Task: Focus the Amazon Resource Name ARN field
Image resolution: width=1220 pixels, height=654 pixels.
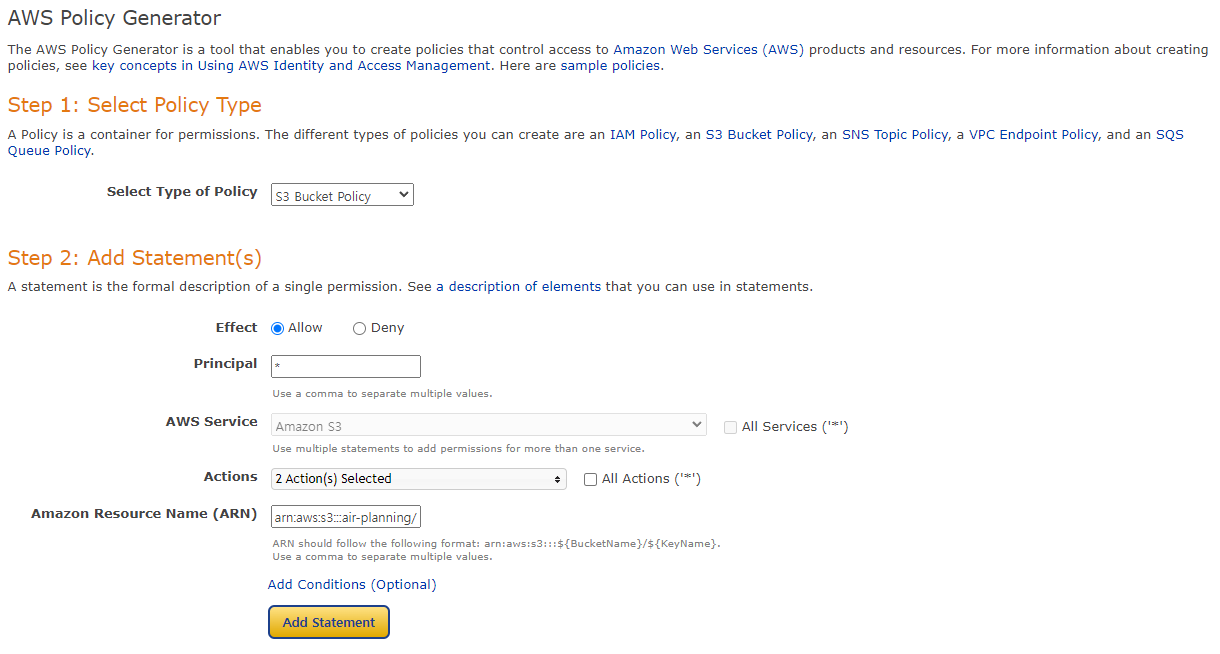Action: pos(346,516)
